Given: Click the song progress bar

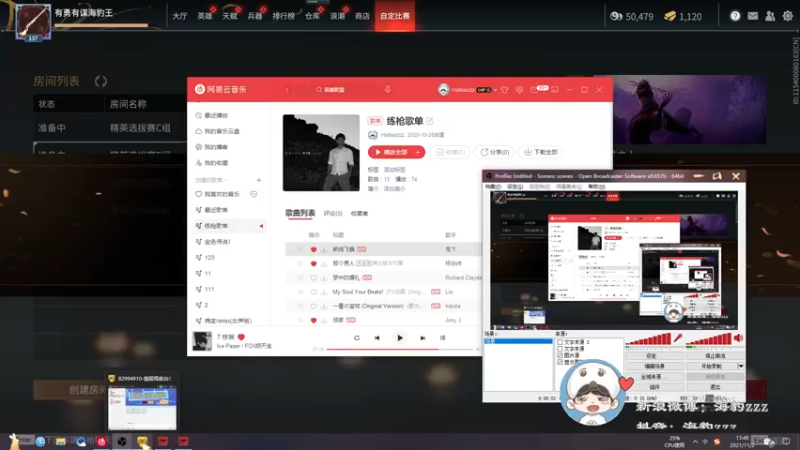Looking at the screenshot, I should (x=400, y=349).
